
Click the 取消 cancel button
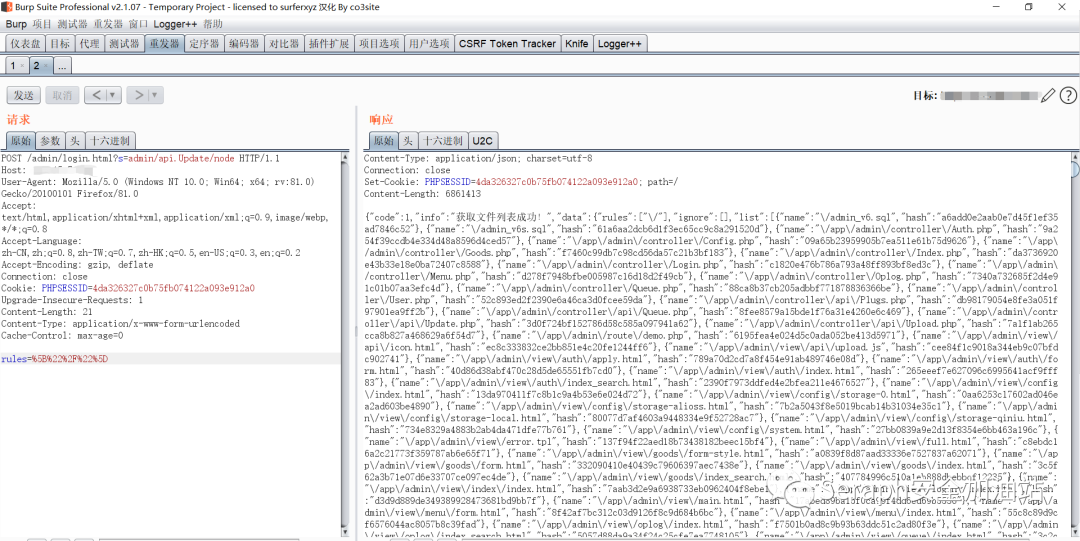click(62, 95)
